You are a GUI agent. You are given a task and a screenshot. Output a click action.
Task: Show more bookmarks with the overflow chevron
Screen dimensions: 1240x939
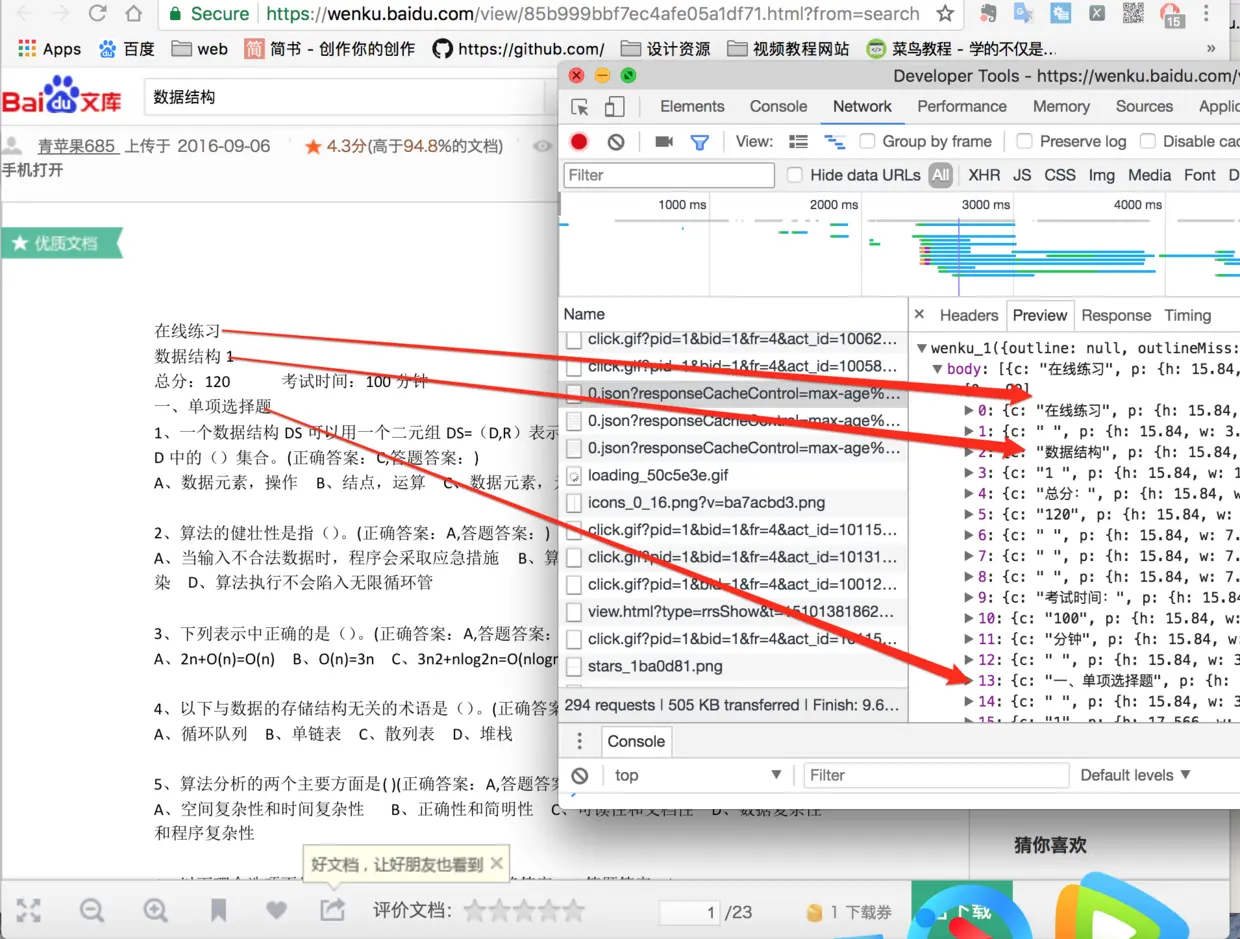[x=1211, y=48]
